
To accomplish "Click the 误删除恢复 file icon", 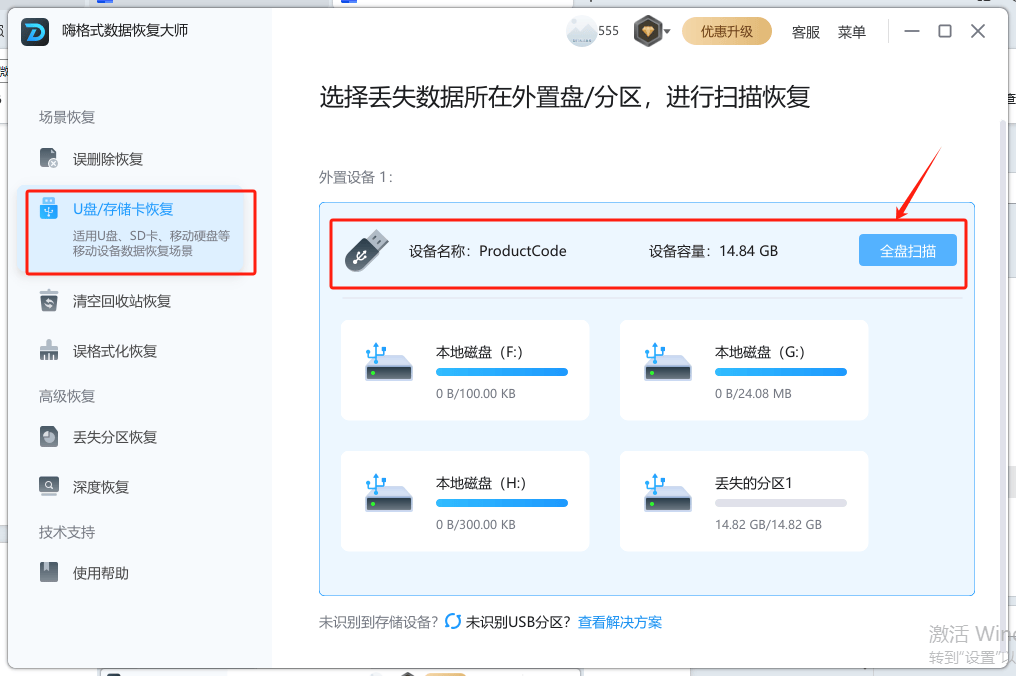I will (49, 158).
